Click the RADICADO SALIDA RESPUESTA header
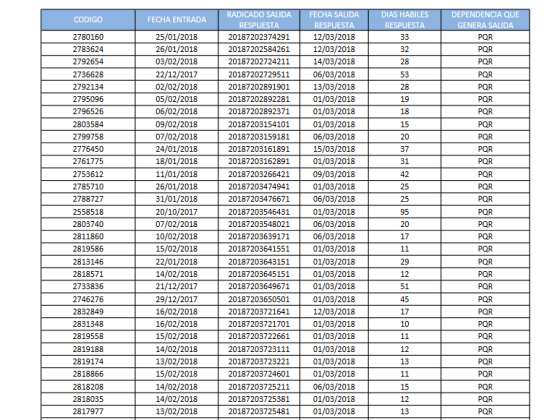The height and width of the screenshot is (420, 560). [x=259, y=20]
